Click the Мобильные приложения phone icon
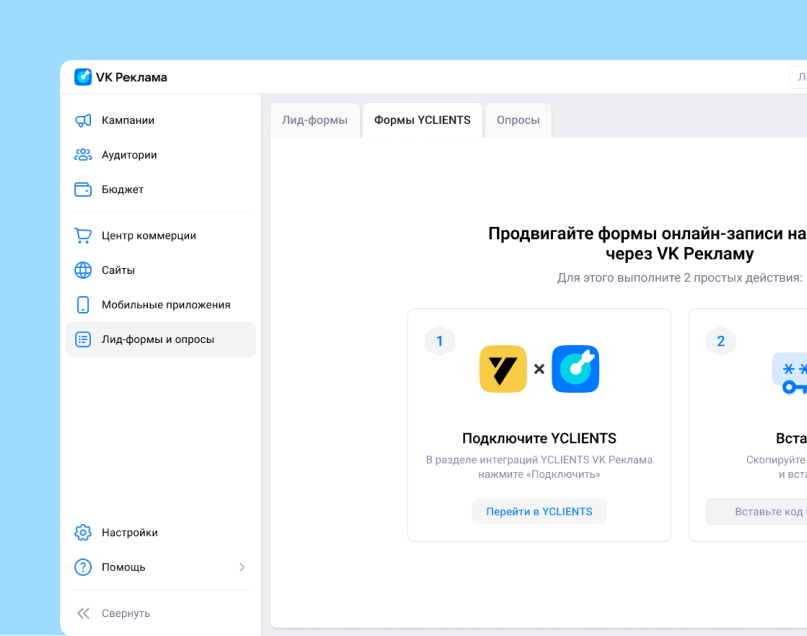 [83, 305]
